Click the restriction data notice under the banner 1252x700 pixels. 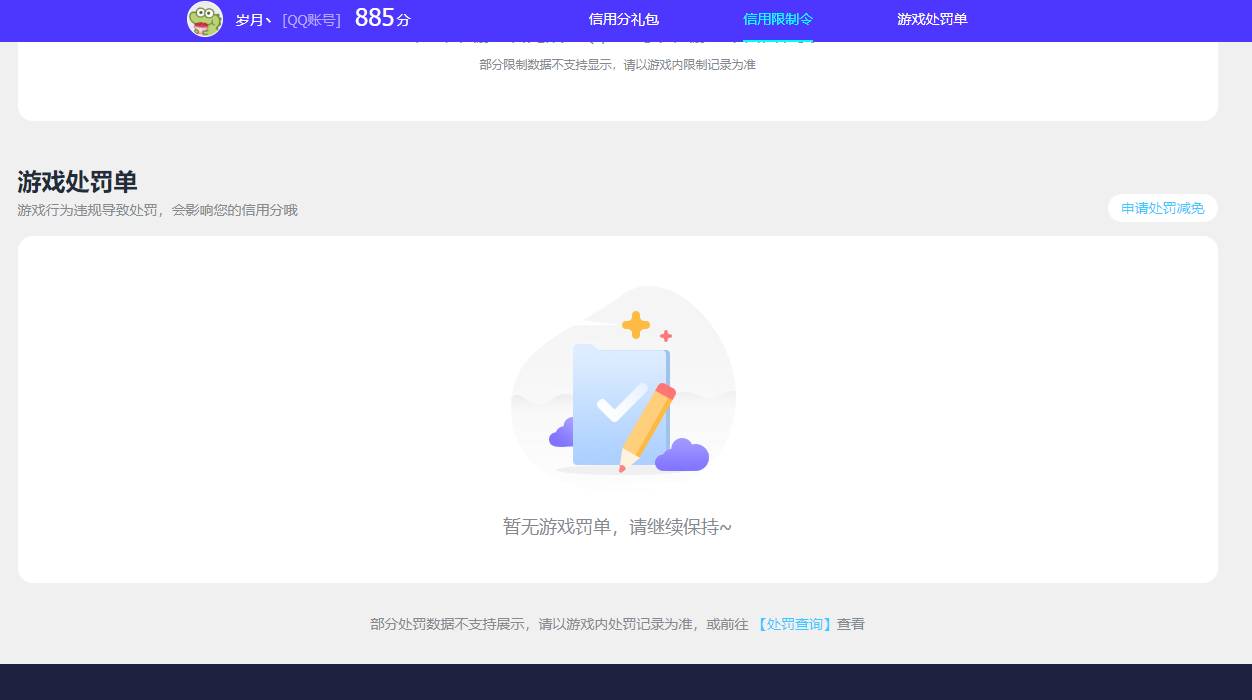(618, 64)
